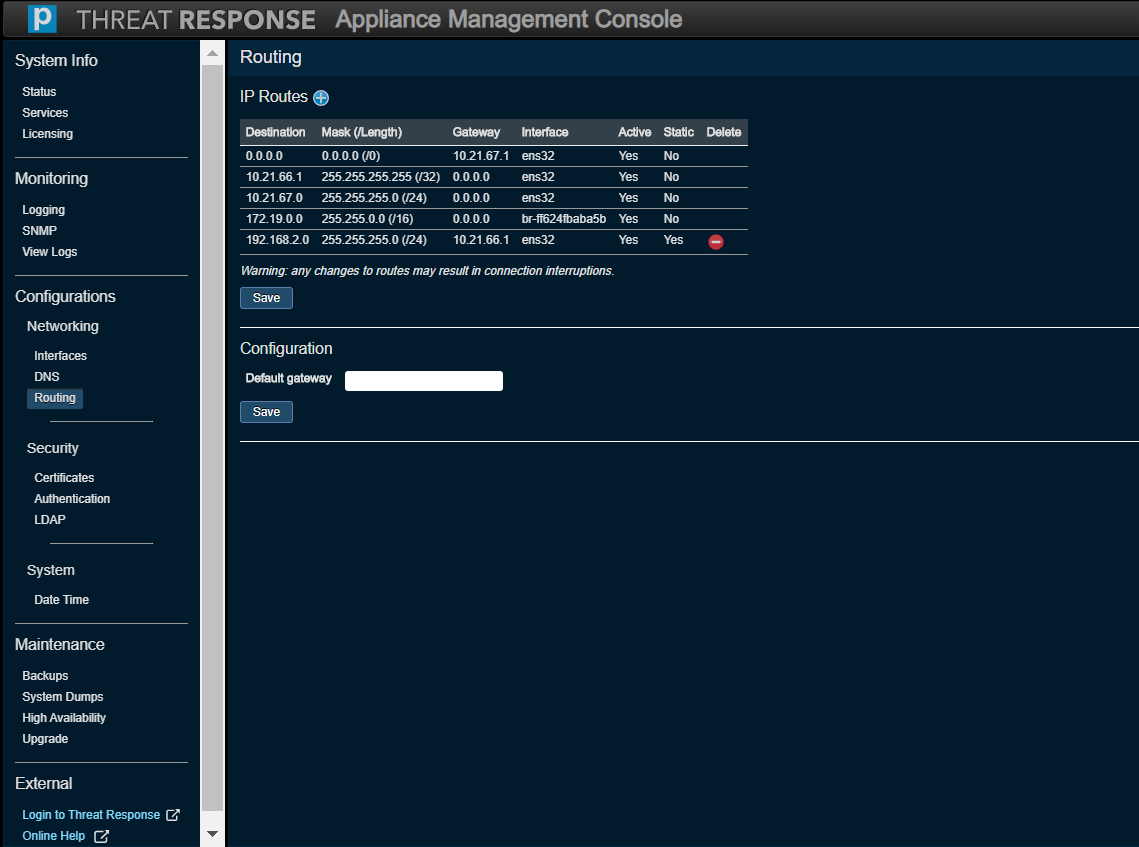
Task: Go to Licensing in the sidebar
Action: (x=47, y=134)
